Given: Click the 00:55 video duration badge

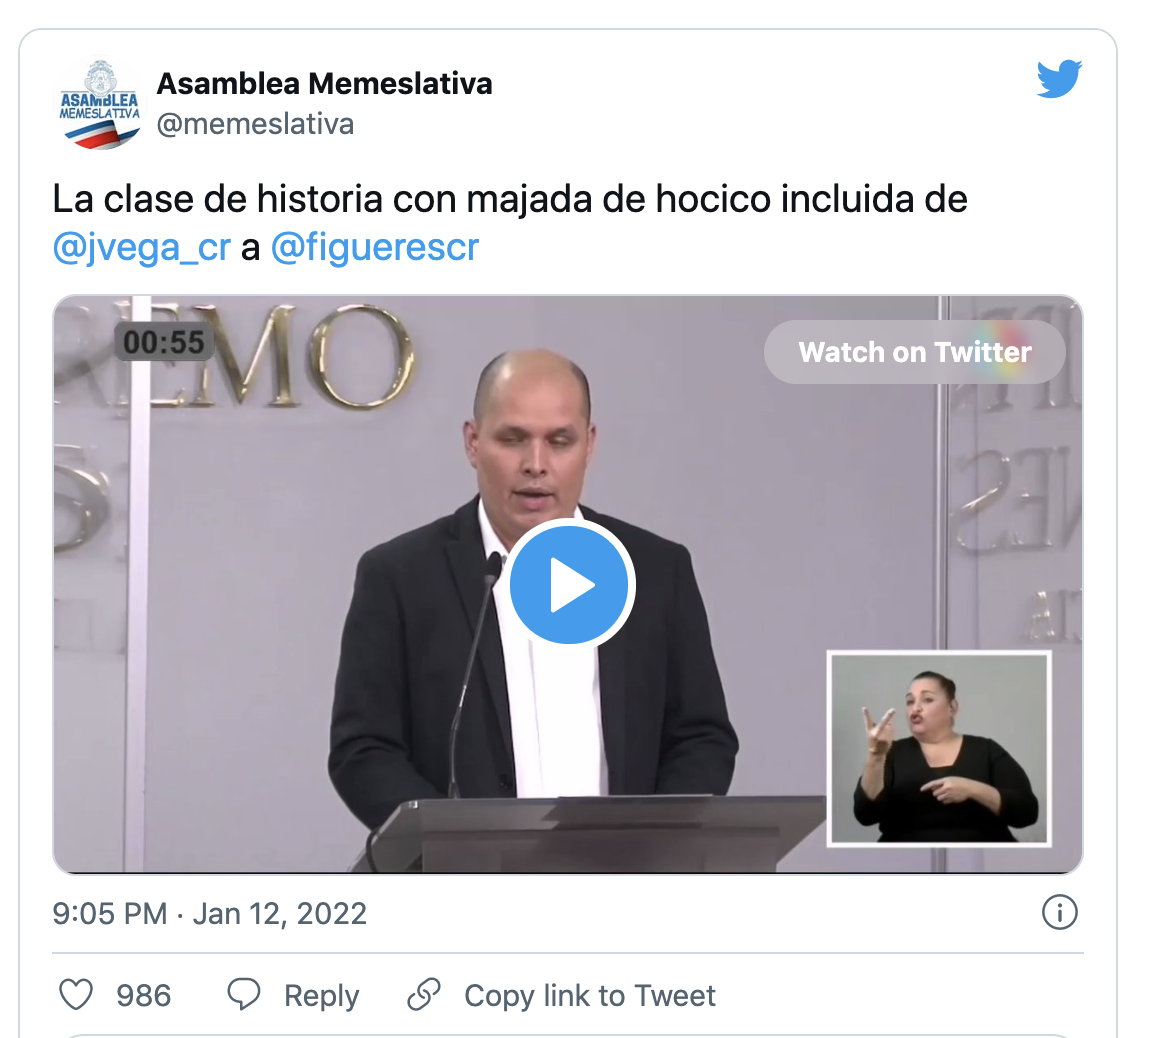Looking at the screenshot, I should pos(164,342).
